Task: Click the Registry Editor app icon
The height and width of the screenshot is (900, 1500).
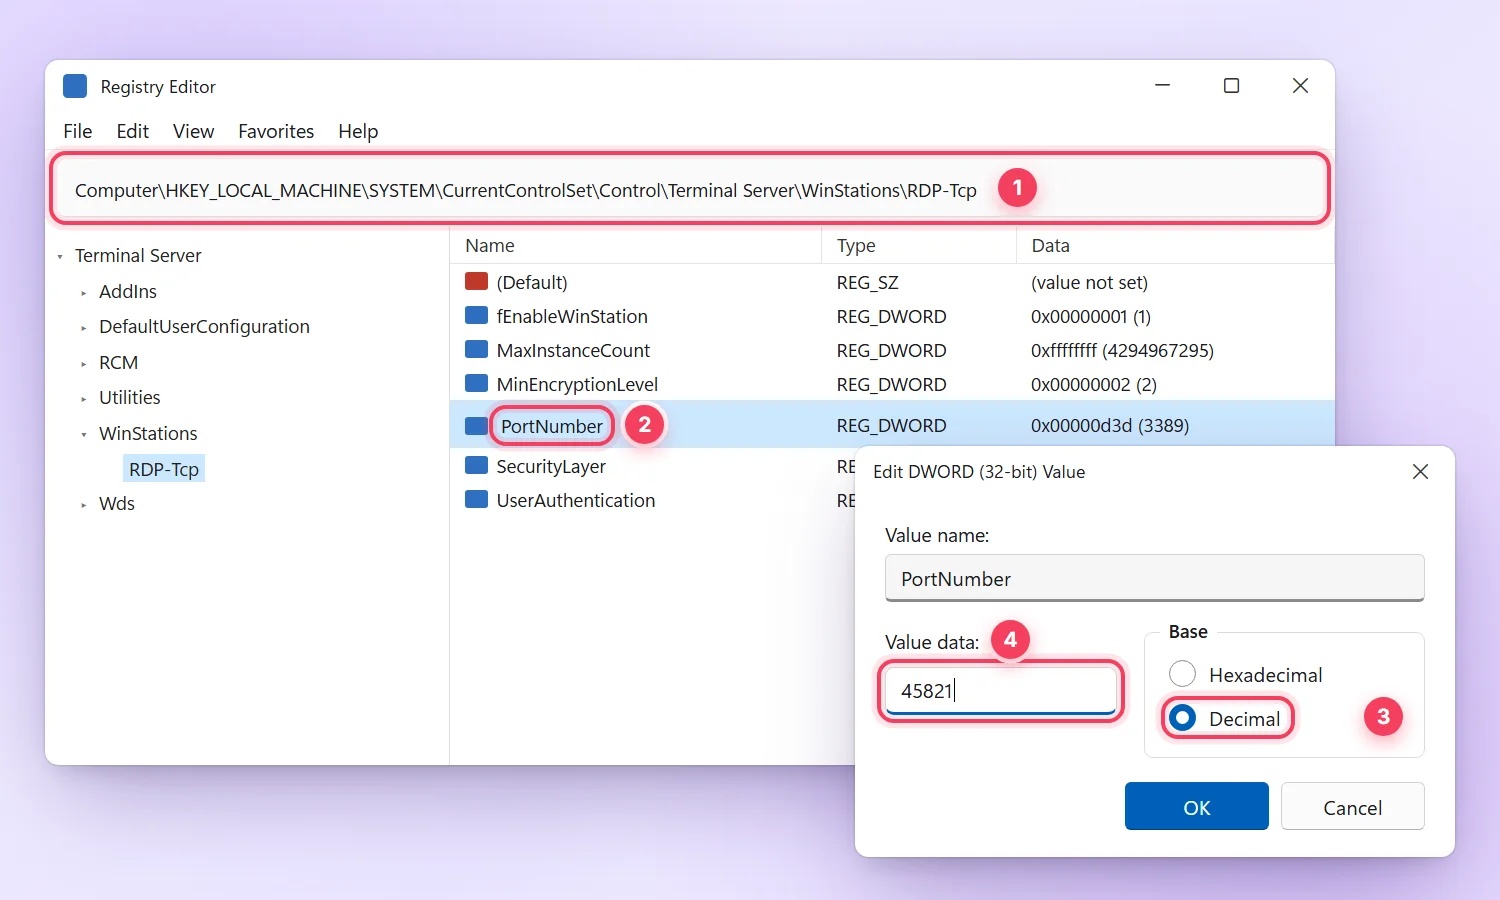Action: point(75,86)
